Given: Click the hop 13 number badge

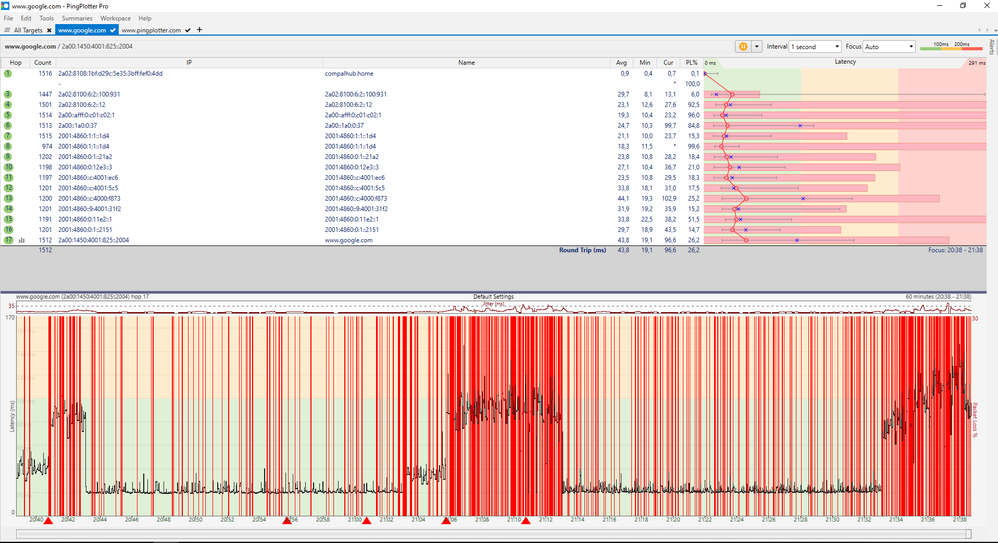Looking at the screenshot, I should (8, 198).
